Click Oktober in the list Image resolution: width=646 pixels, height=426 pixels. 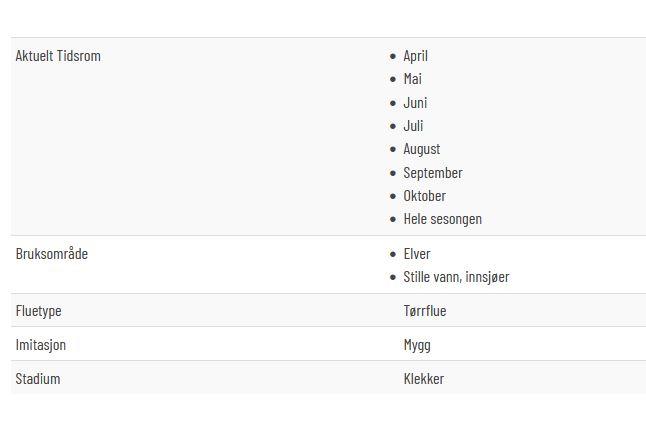424,196
